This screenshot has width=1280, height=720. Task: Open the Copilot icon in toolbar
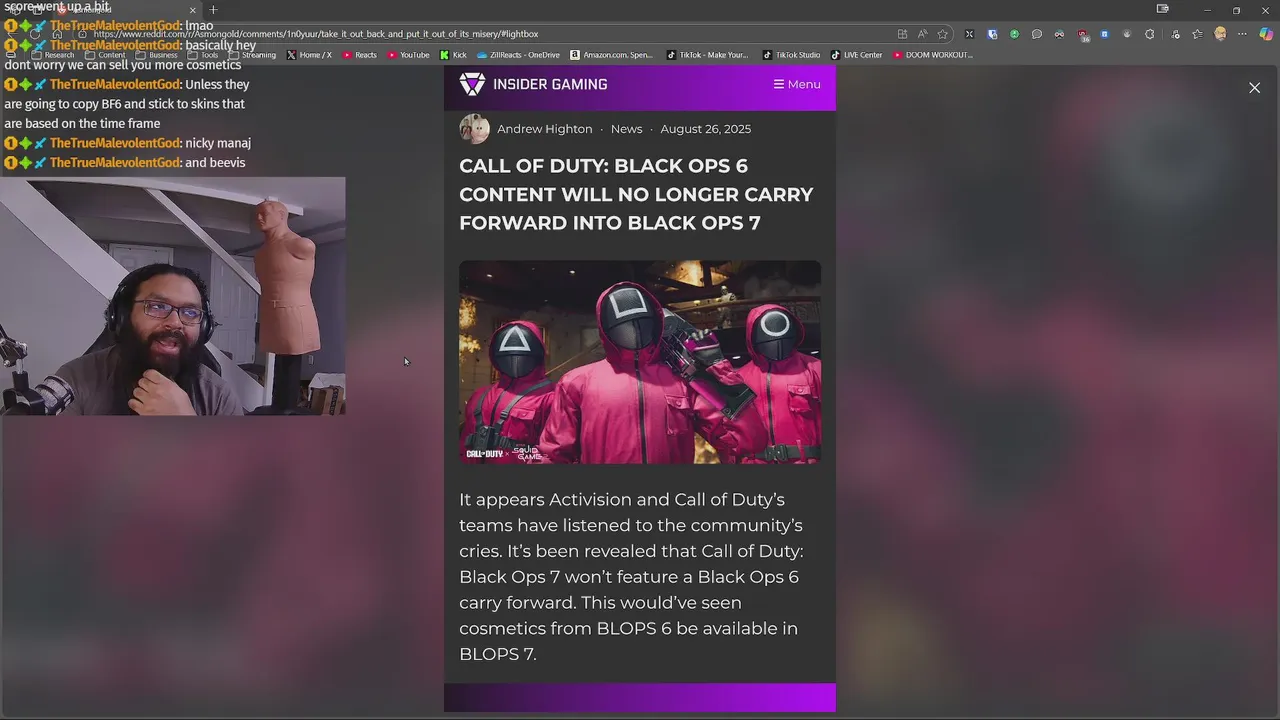(x=1266, y=34)
